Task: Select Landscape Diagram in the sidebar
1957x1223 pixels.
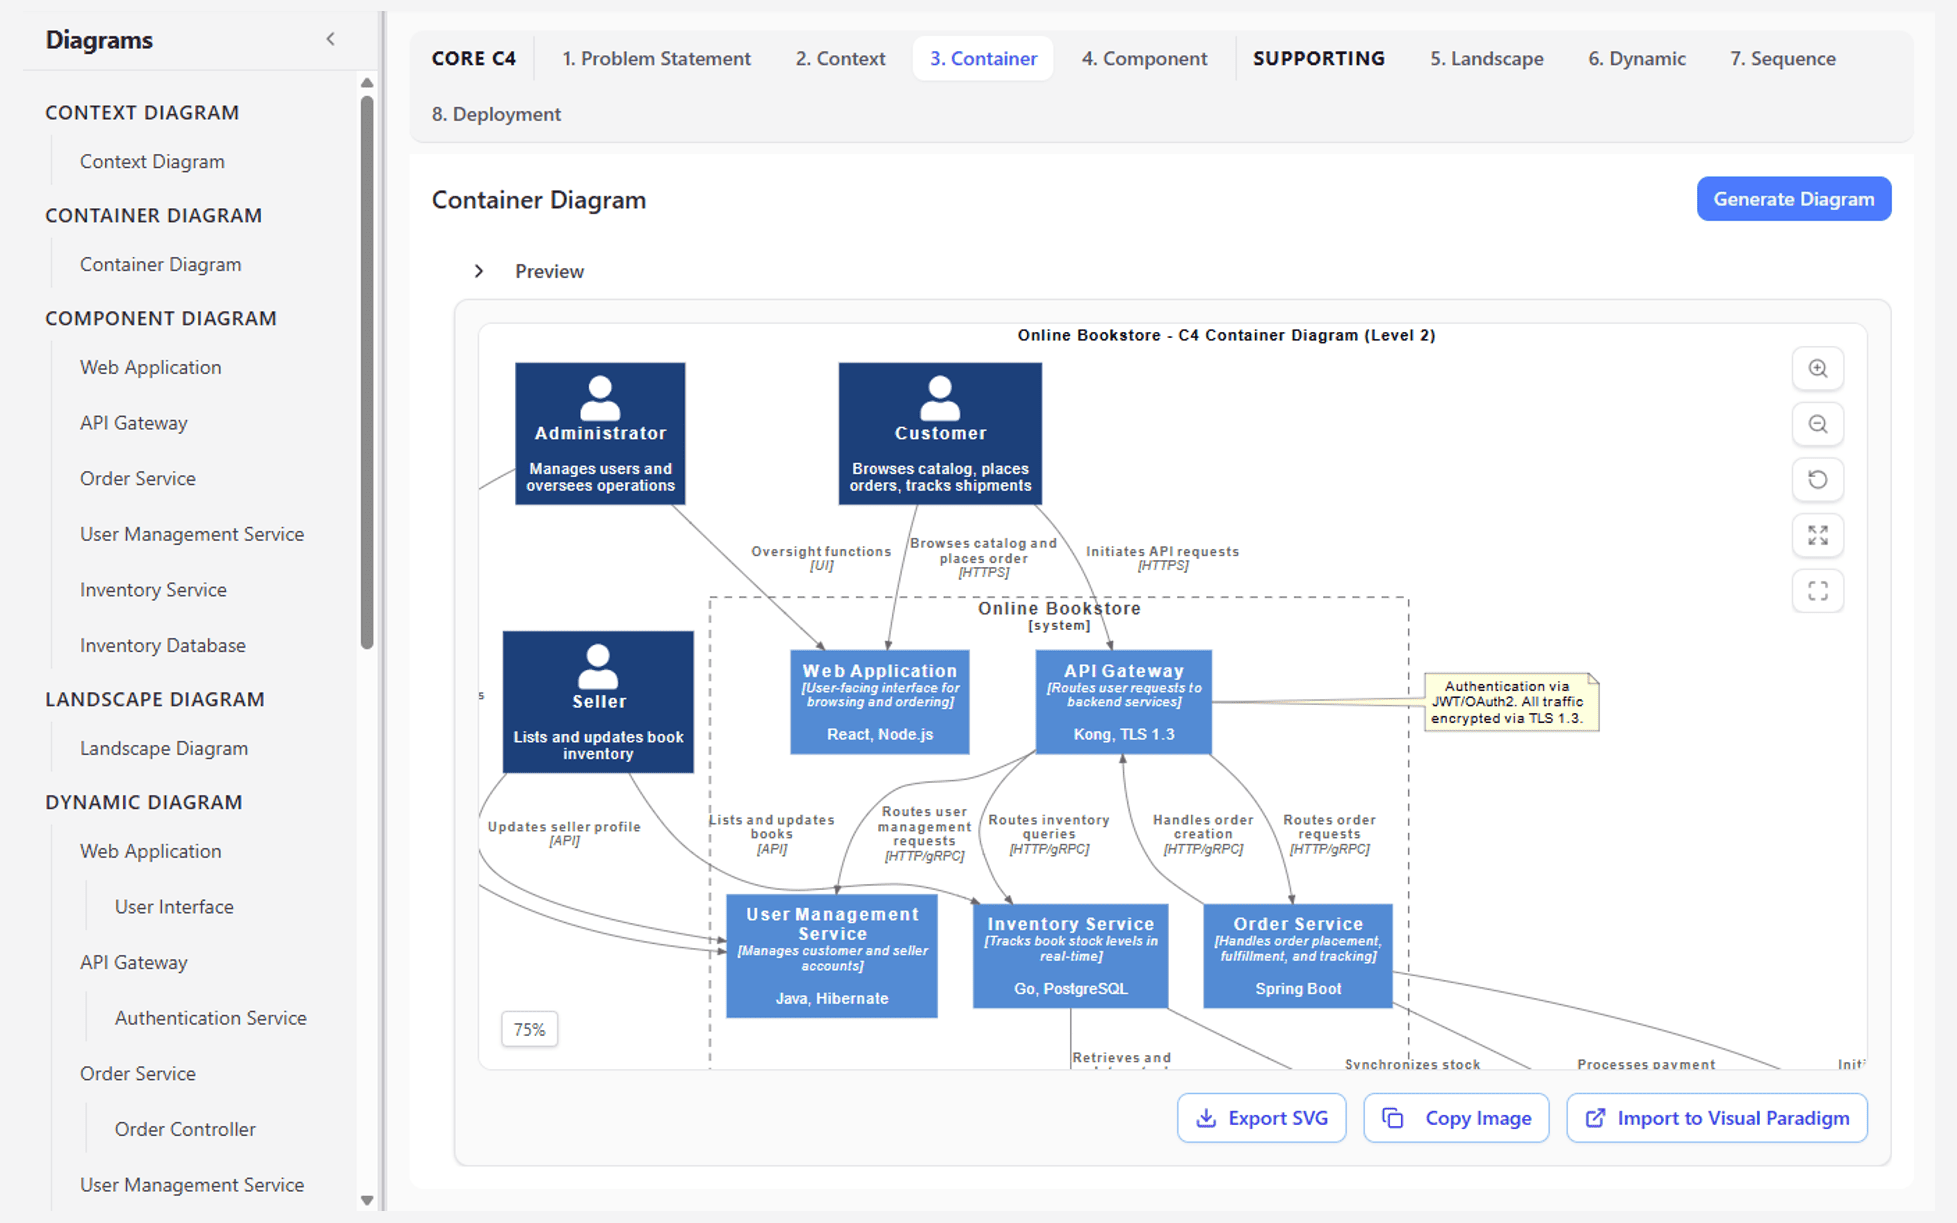Action: click(x=163, y=748)
